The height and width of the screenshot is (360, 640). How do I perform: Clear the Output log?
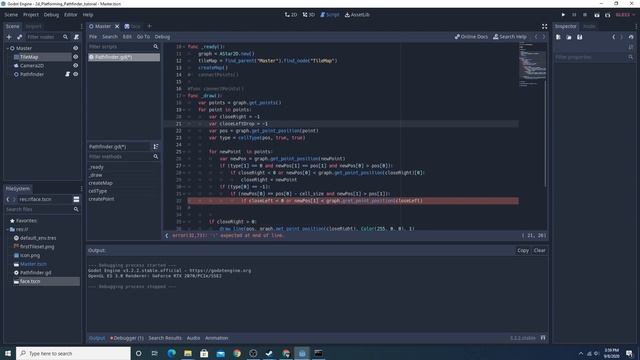coord(539,251)
